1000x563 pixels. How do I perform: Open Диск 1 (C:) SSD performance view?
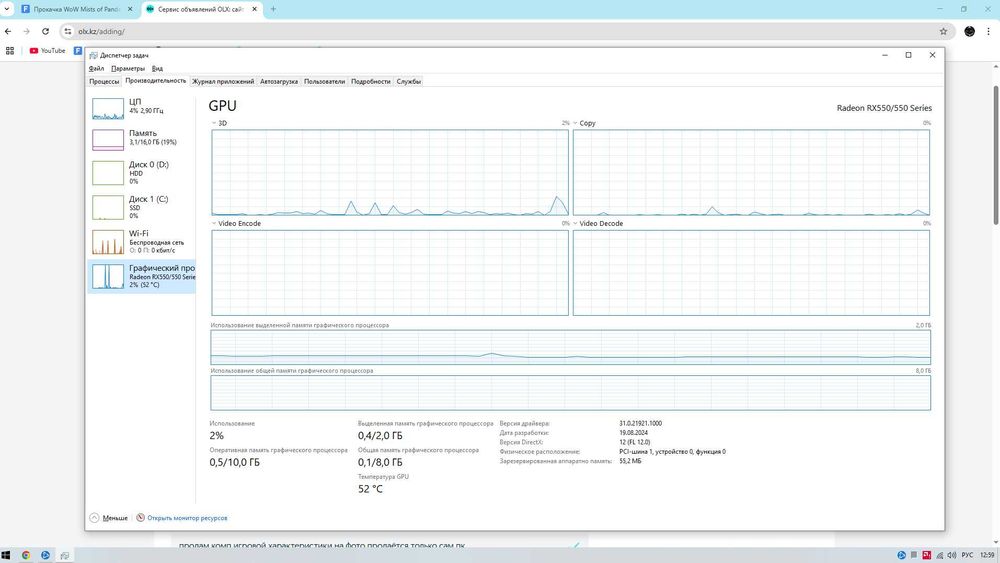(x=141, y=207)
